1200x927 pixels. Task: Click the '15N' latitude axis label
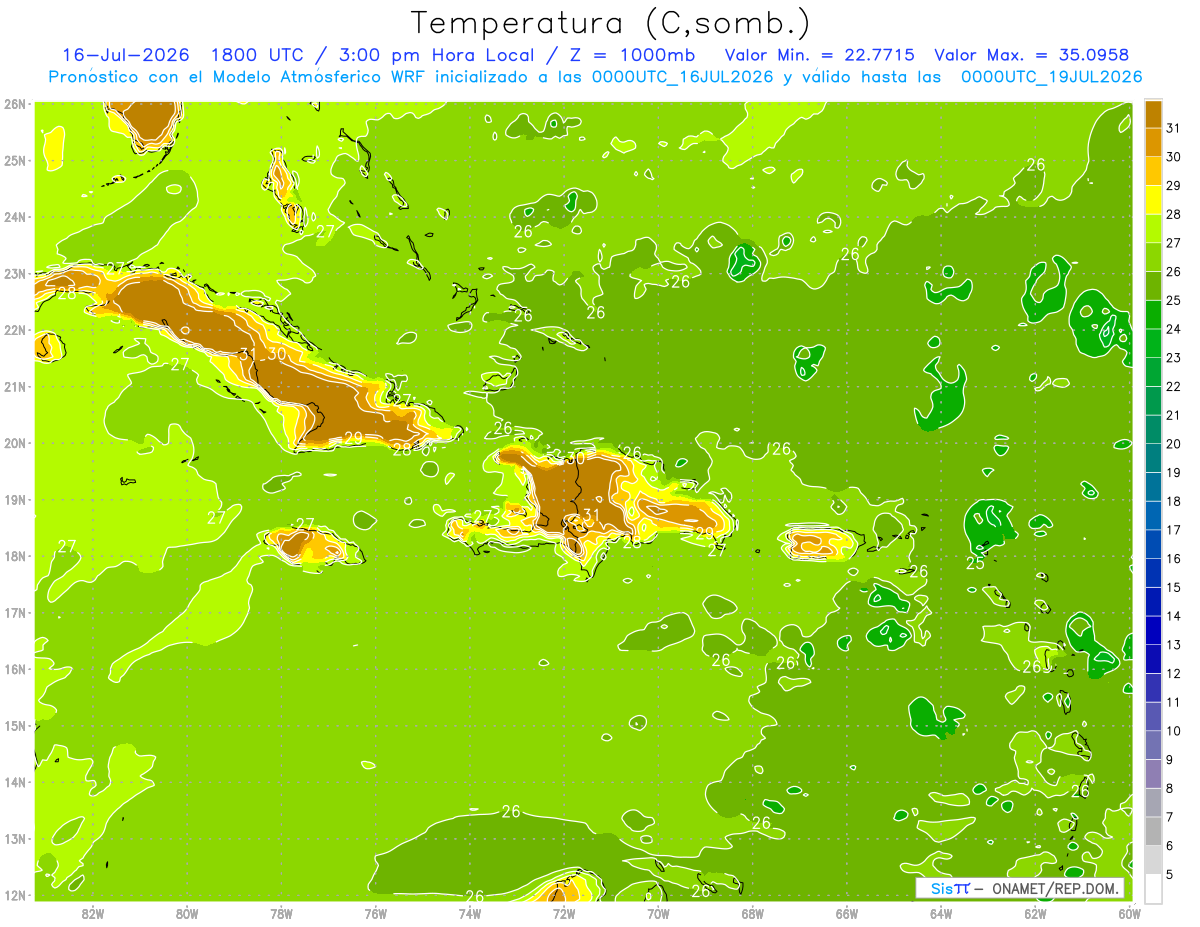point(15,725)
